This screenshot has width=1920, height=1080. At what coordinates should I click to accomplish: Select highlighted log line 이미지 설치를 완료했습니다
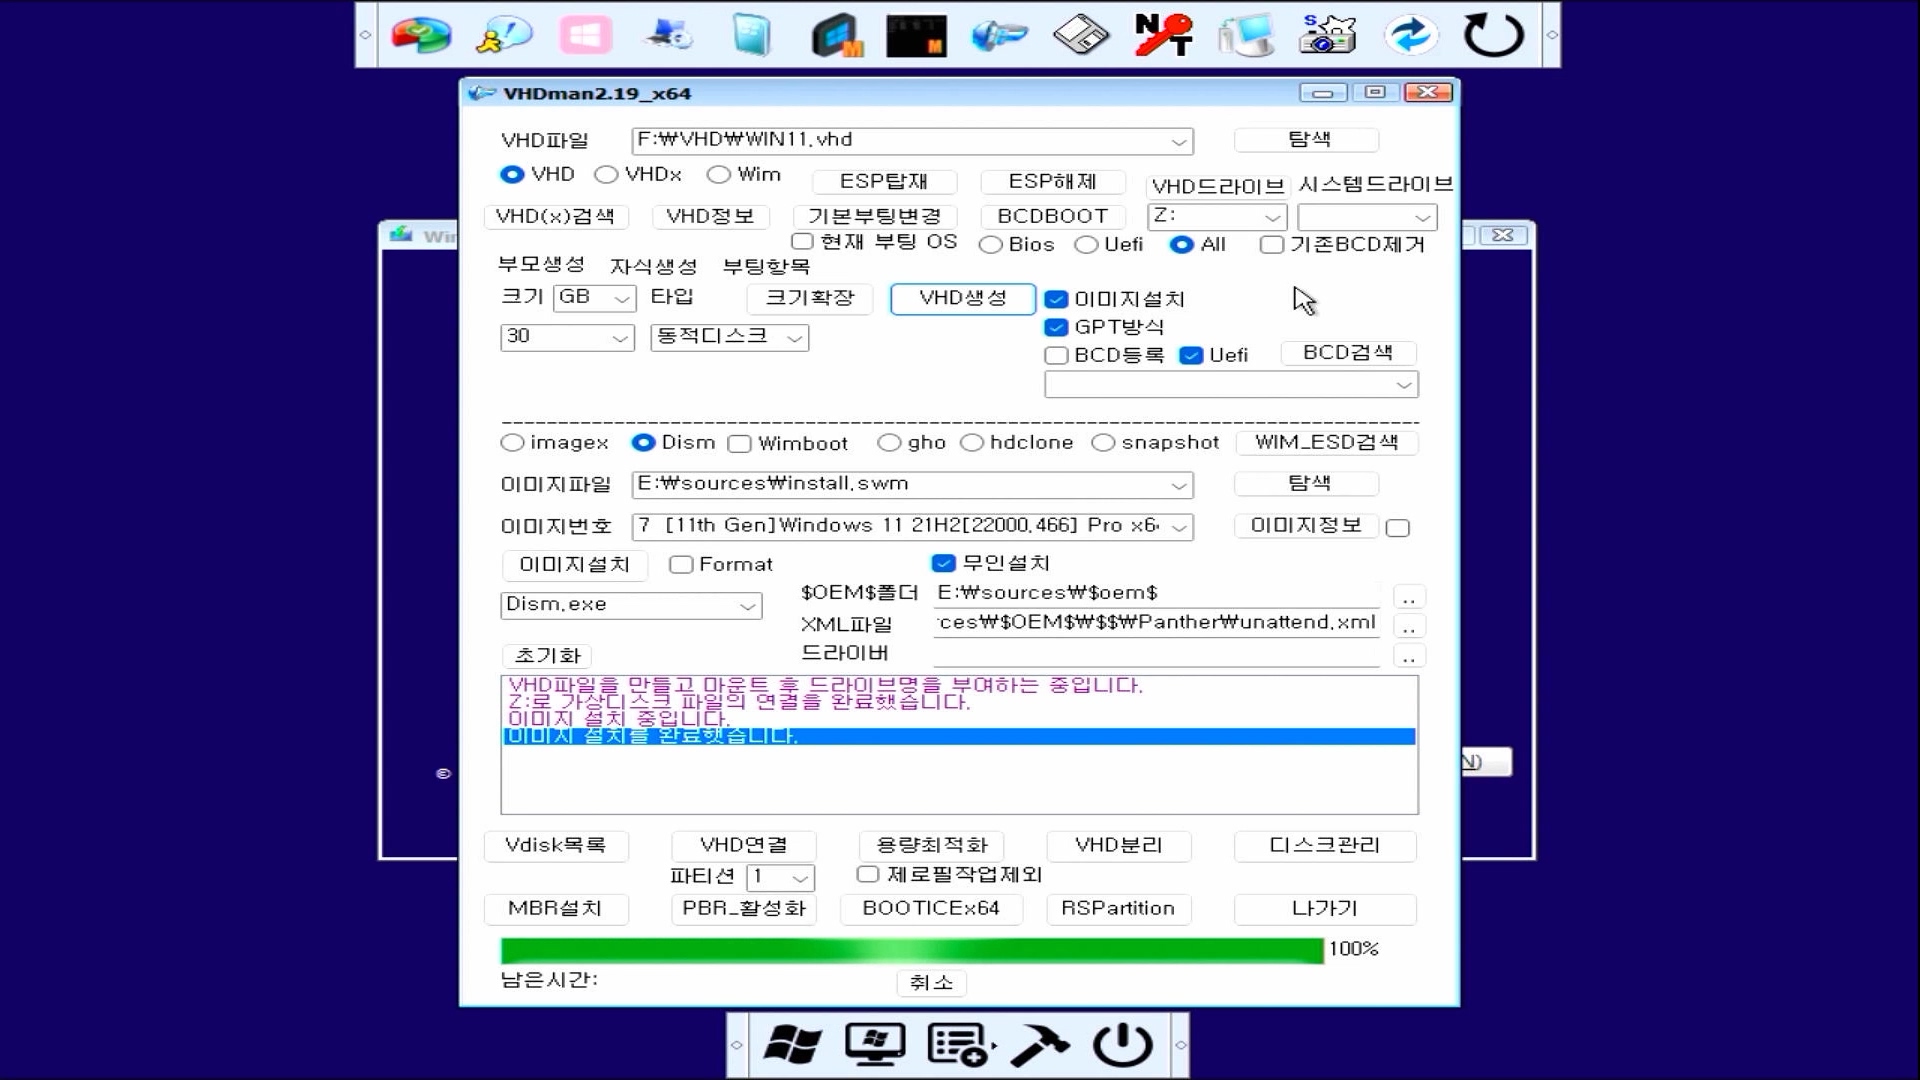click(x=959, y=736)
